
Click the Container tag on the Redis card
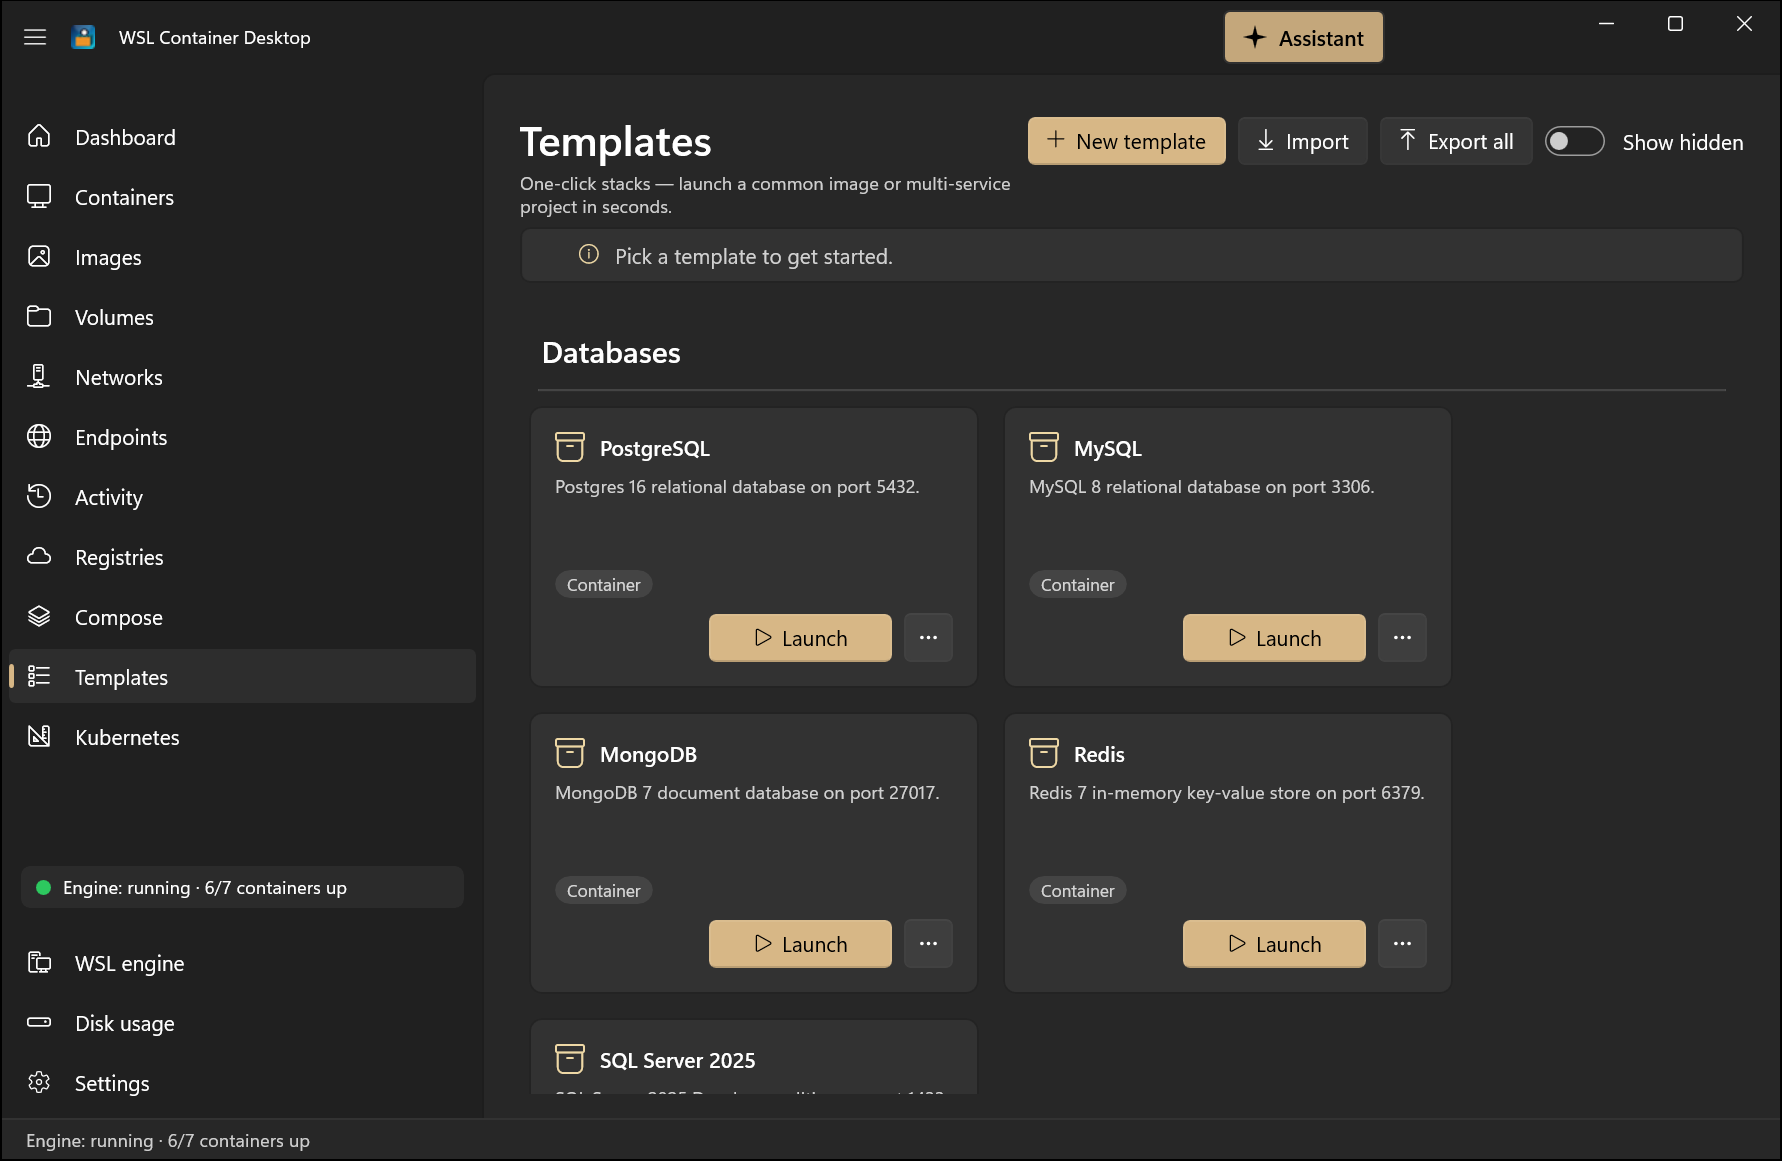point(1078,891)
